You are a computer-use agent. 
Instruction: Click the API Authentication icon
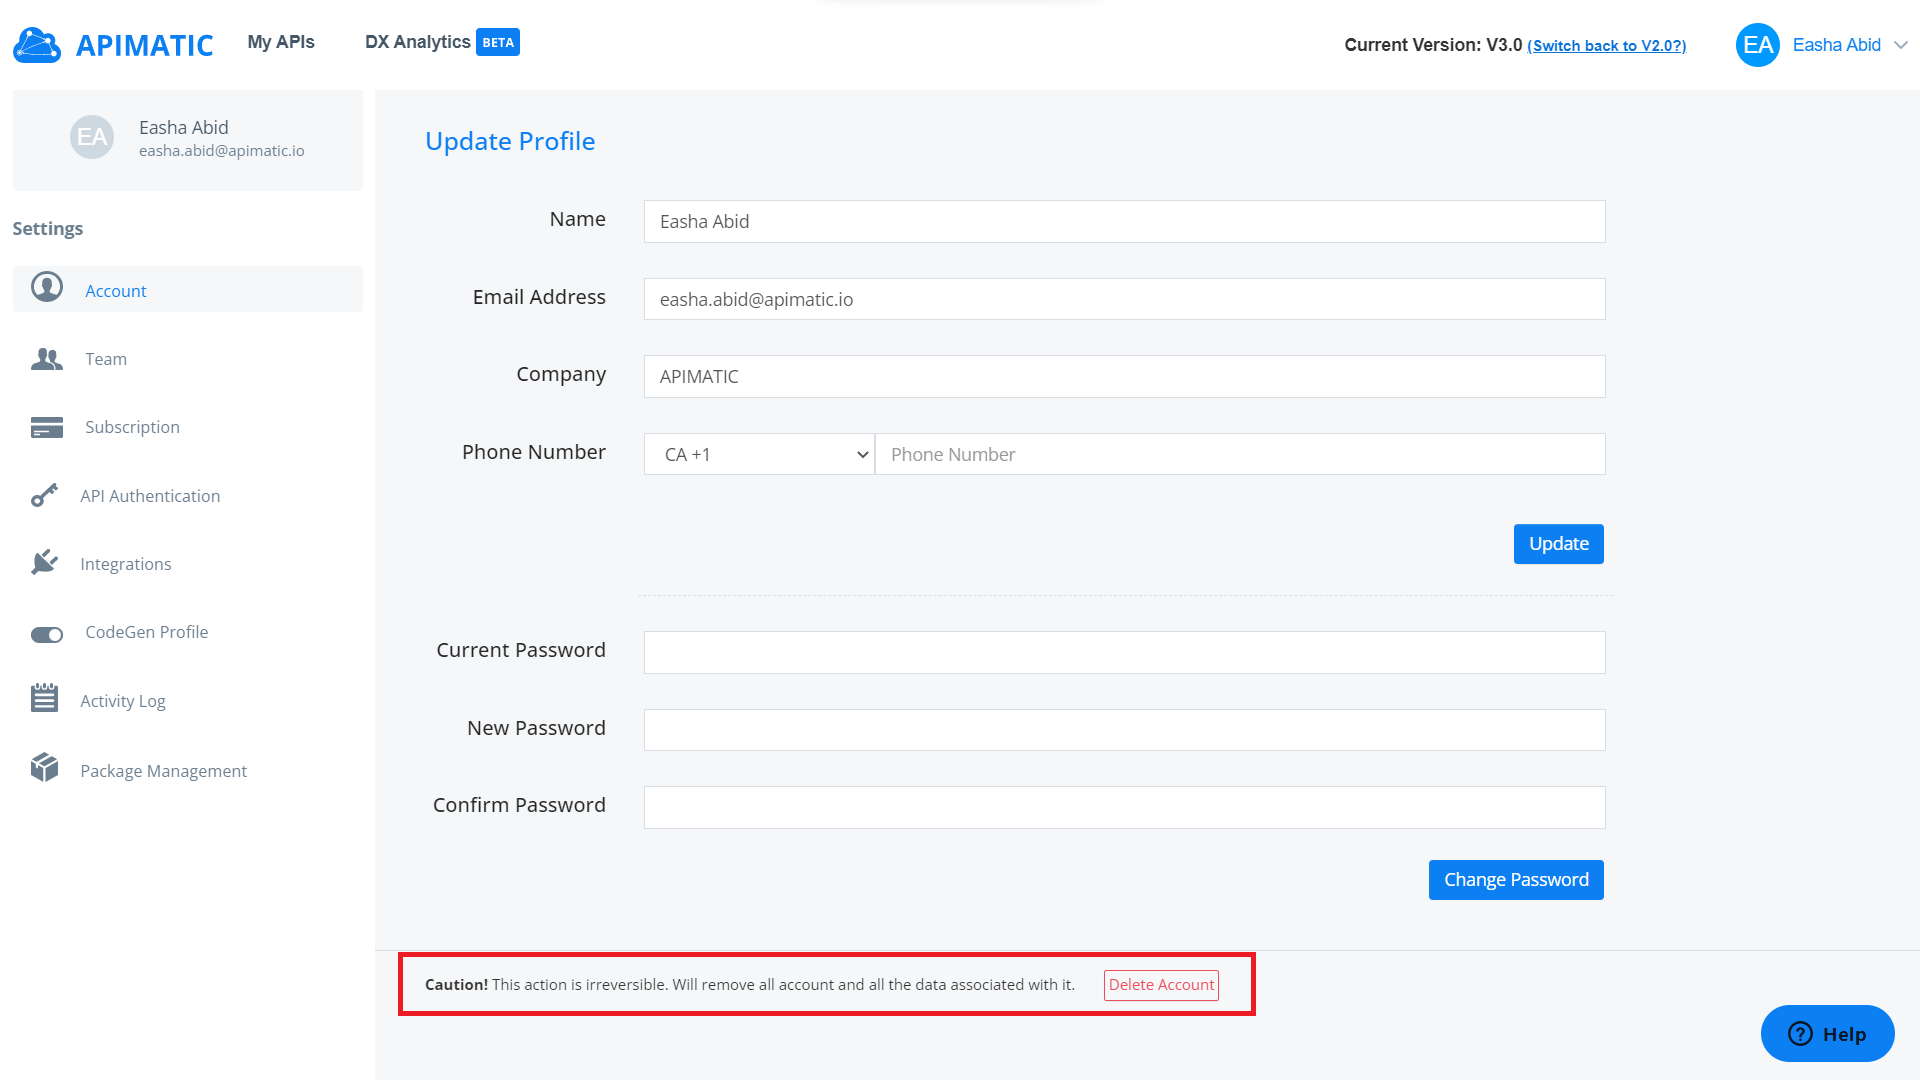pyautogui.click(x=46, y=495)
